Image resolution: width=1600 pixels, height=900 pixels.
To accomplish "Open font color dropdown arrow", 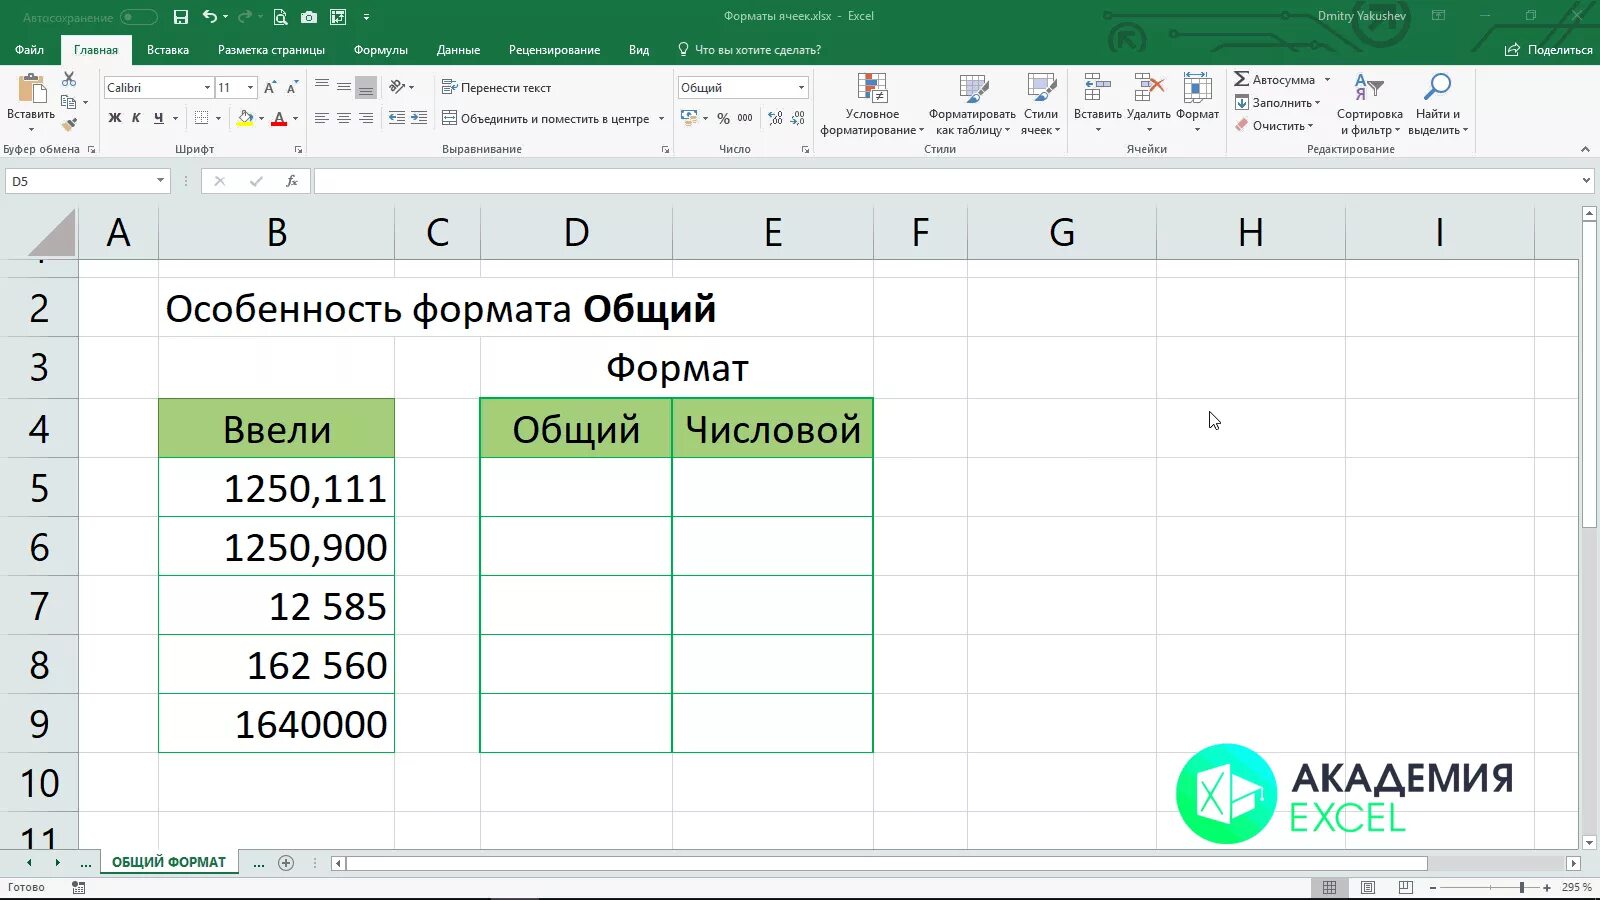I will click(x=295, y=119).
